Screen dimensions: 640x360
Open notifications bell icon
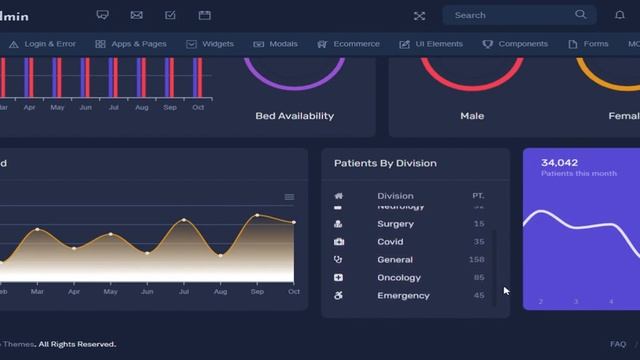pos(620,15)
